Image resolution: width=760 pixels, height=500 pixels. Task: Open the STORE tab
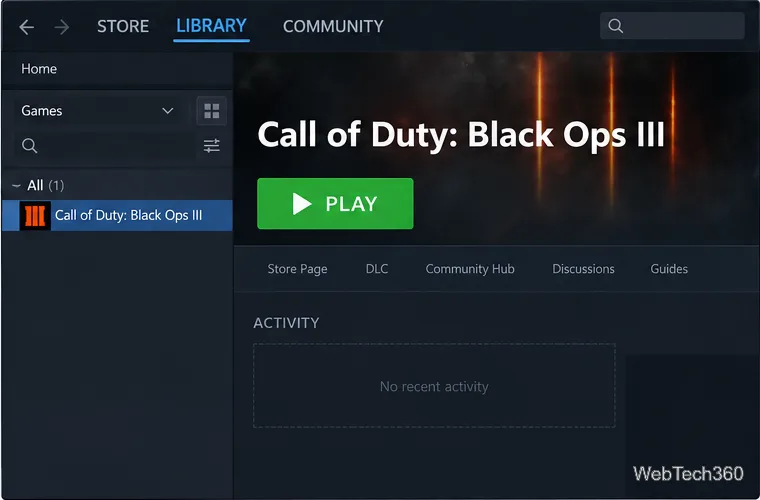(123, 26)
